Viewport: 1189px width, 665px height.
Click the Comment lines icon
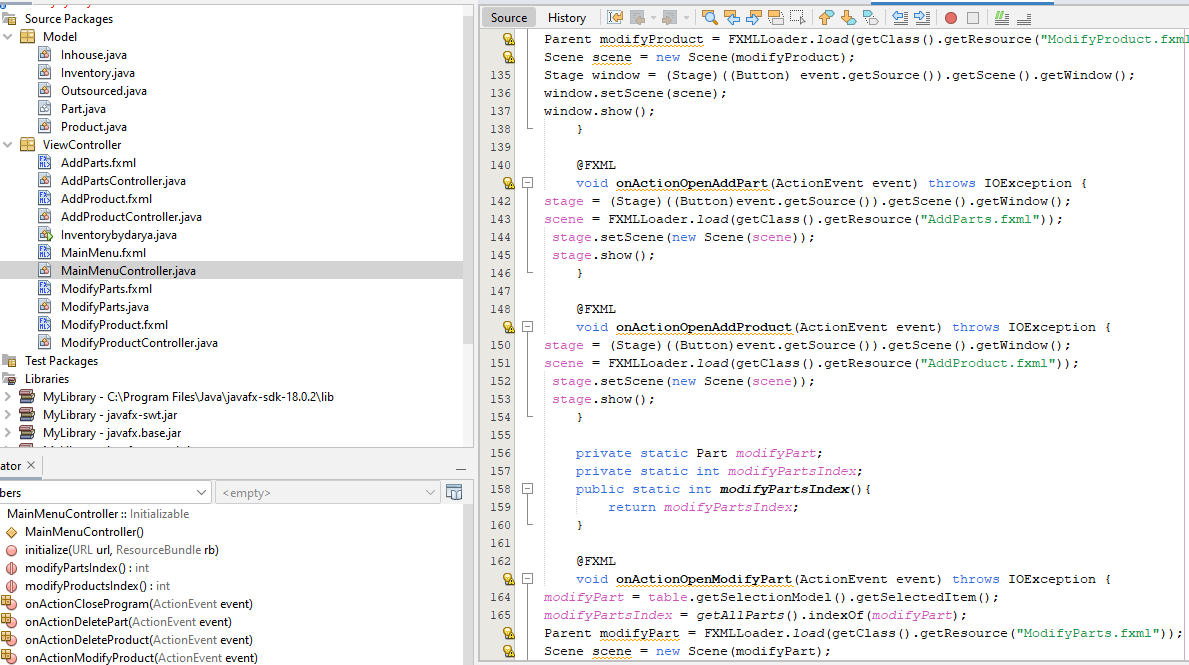click(1002, 17)
